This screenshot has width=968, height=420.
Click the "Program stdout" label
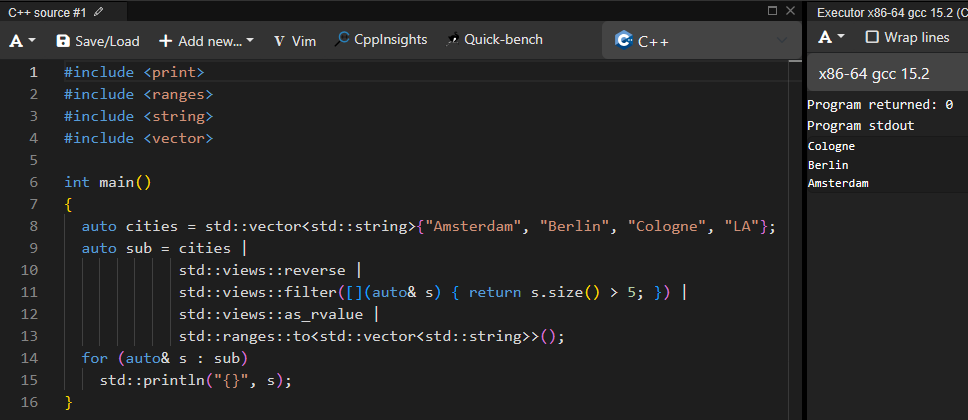click(x=861, y=125)
